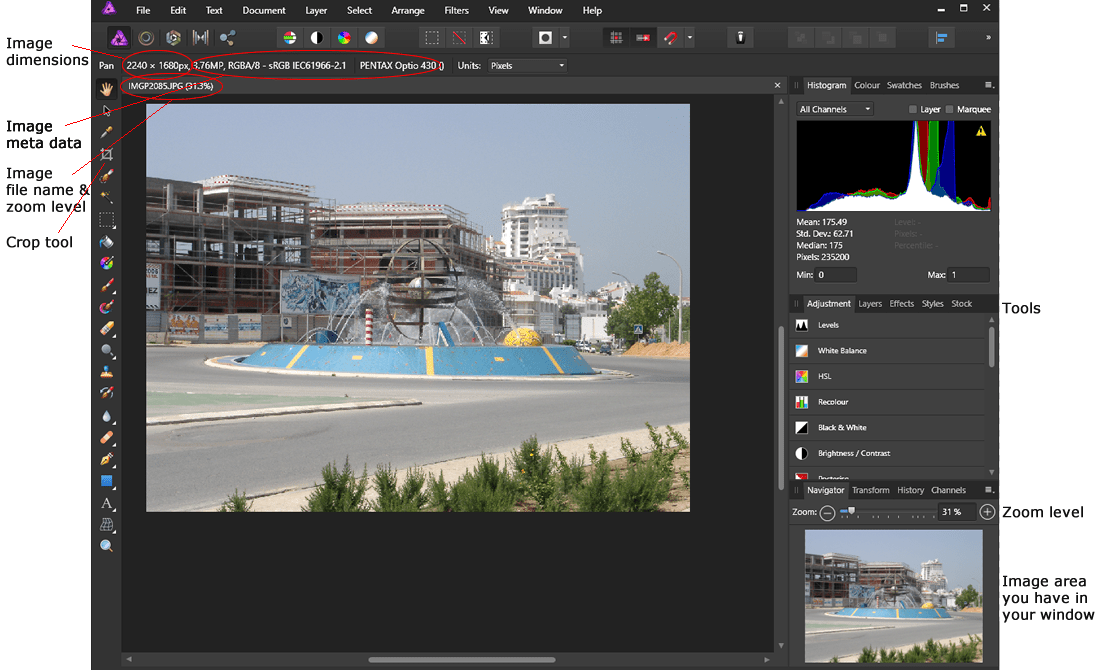The image size is (1100, 670).
Task: Add a Brightness / Contrast adjustment
Action: pyautogui.click(x=889, y=453)
